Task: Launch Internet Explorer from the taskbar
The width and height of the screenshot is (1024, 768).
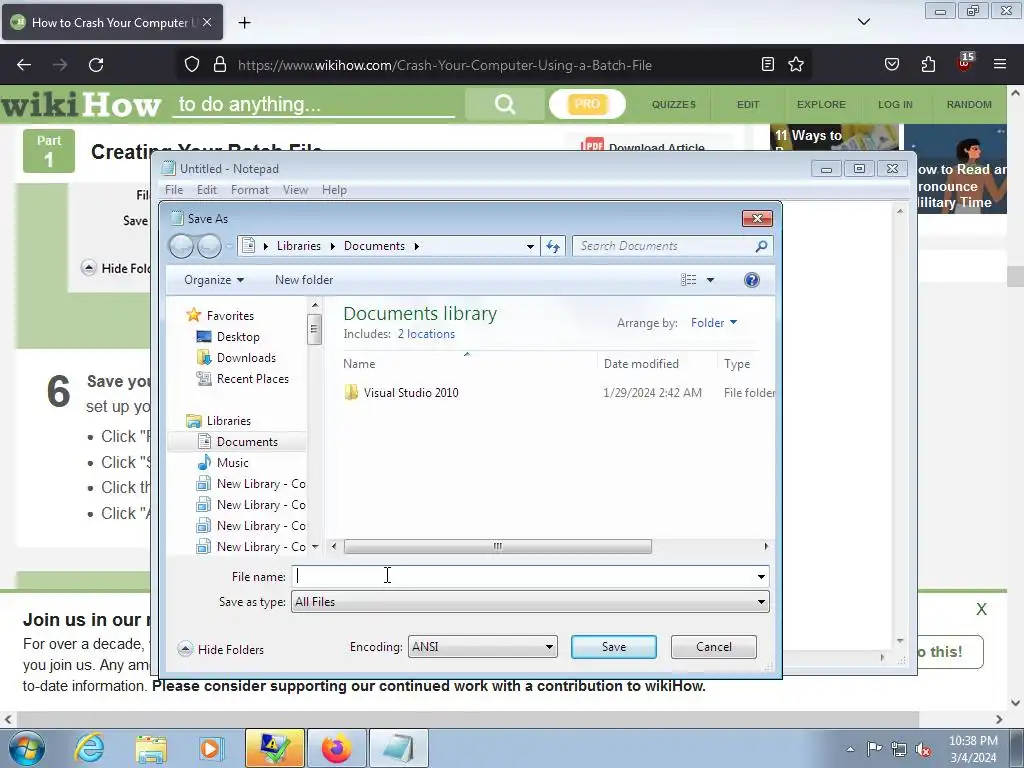Action: (89, 748)
